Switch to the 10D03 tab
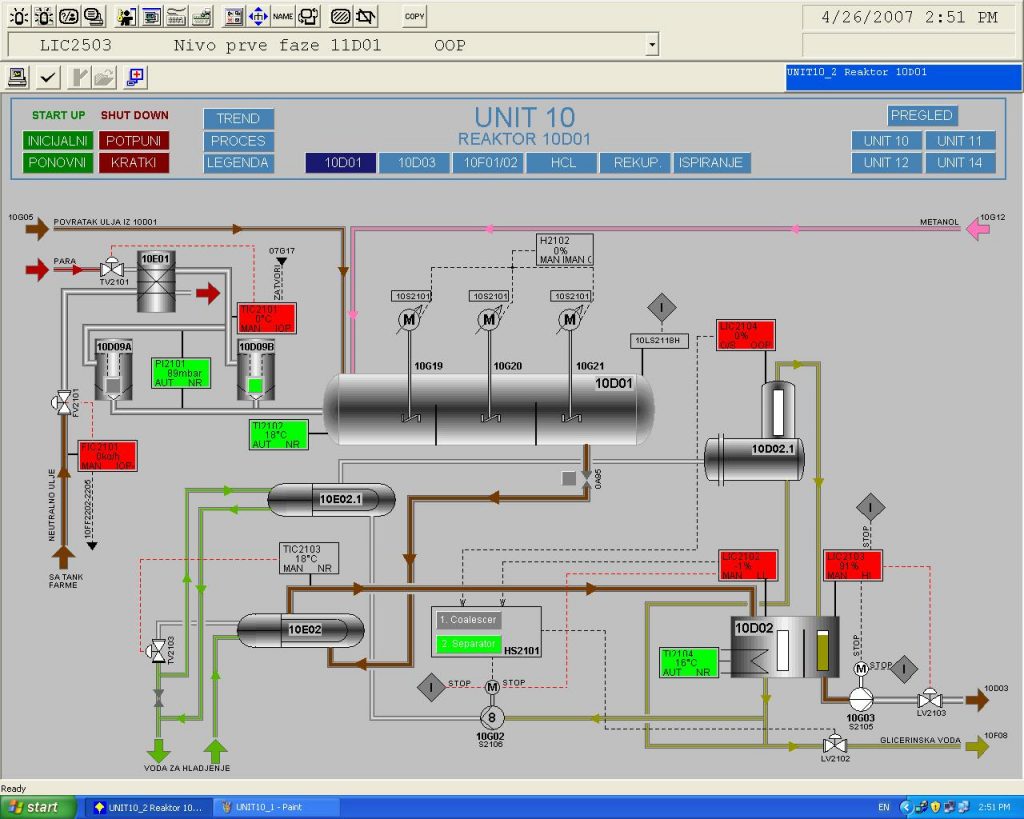Image resolution: width=1024 pixels, height=819 pixels. 416,163
